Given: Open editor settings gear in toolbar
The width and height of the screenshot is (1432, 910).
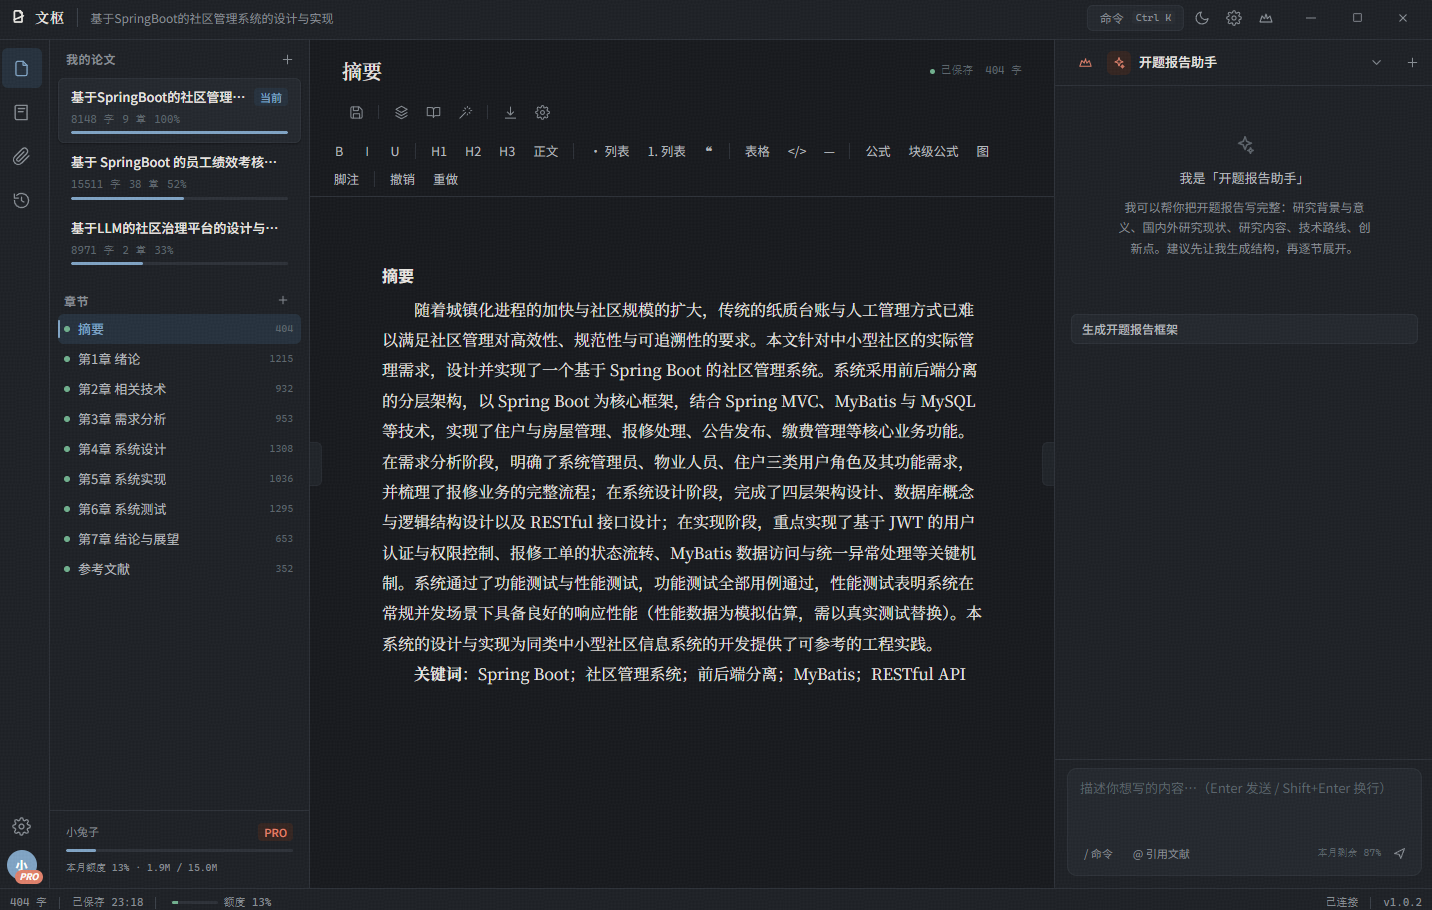Looking at the screenshot, I should tap(542, 112).
